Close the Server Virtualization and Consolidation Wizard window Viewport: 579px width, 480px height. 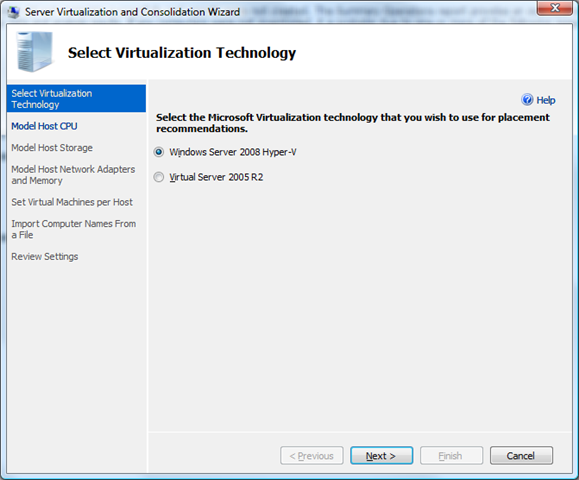point(554,8)
